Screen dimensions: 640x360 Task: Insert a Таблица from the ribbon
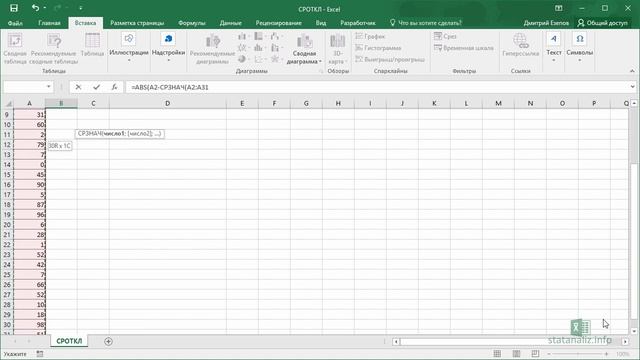coord(92,45)
